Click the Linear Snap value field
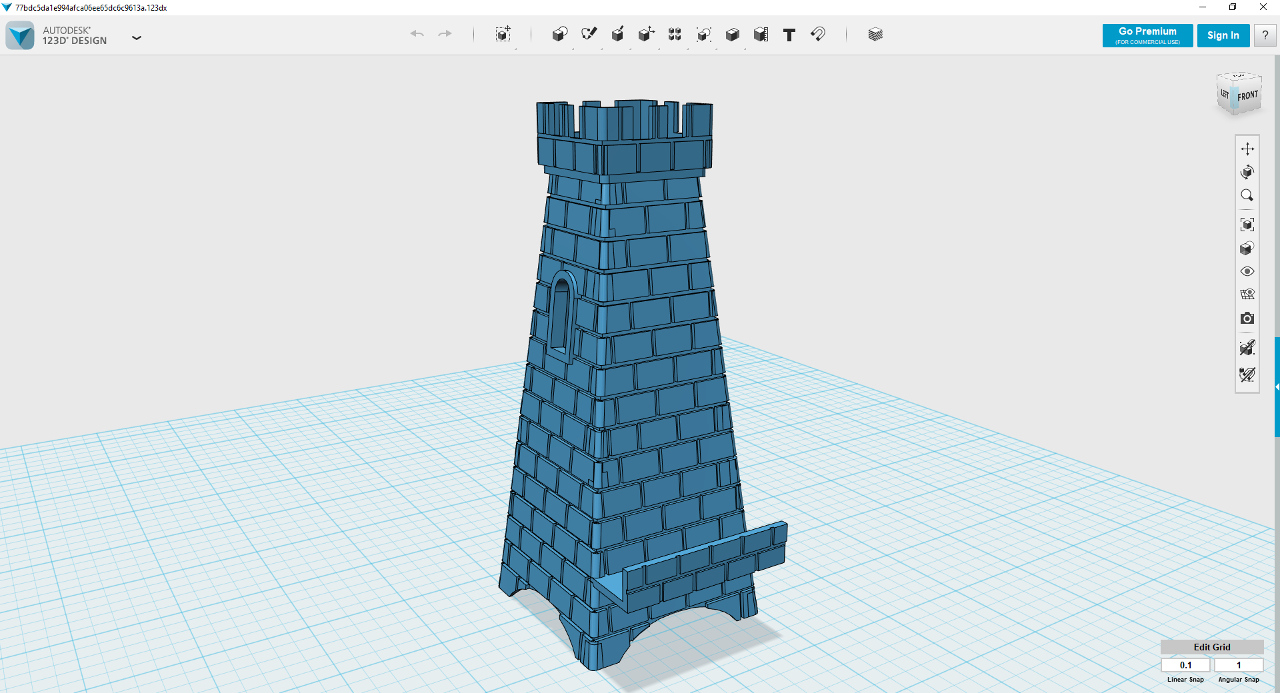 point(1186,665)
